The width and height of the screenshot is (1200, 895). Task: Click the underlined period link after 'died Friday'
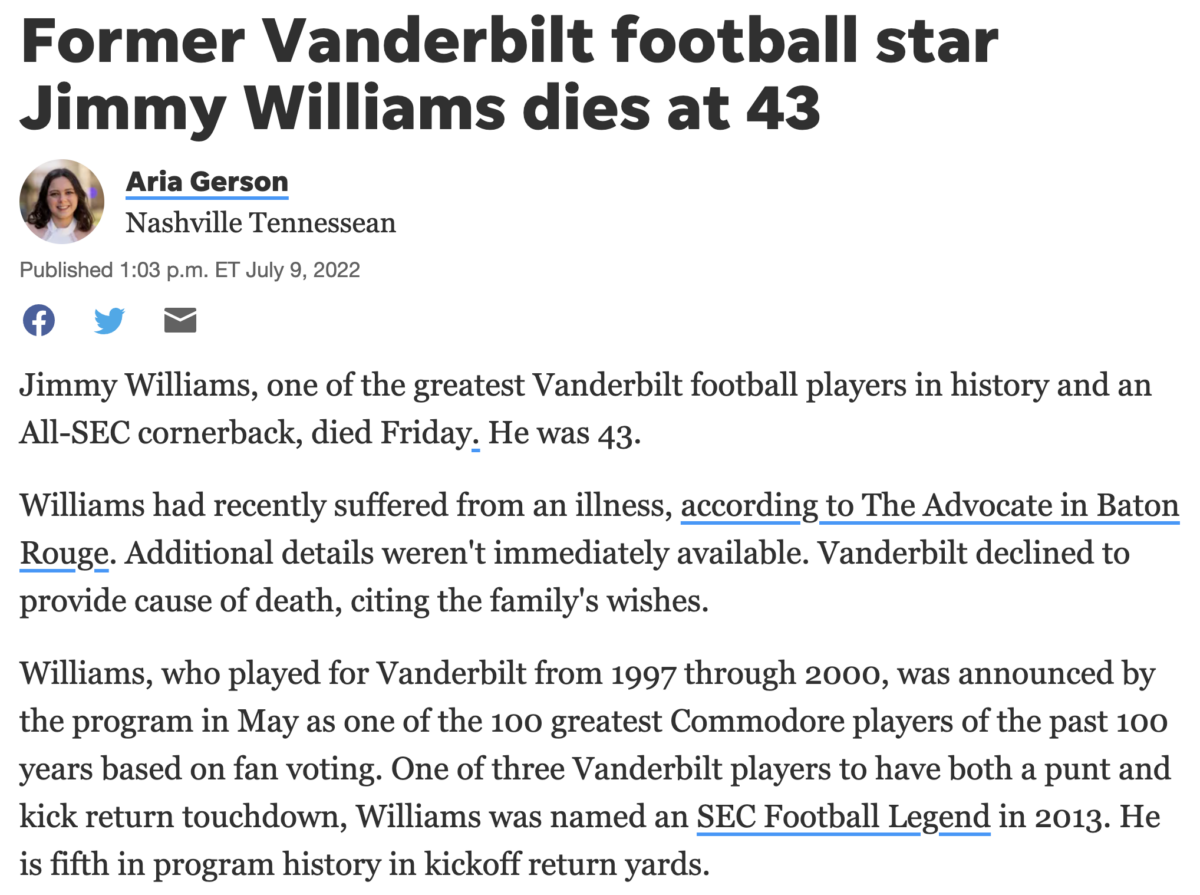475,438
